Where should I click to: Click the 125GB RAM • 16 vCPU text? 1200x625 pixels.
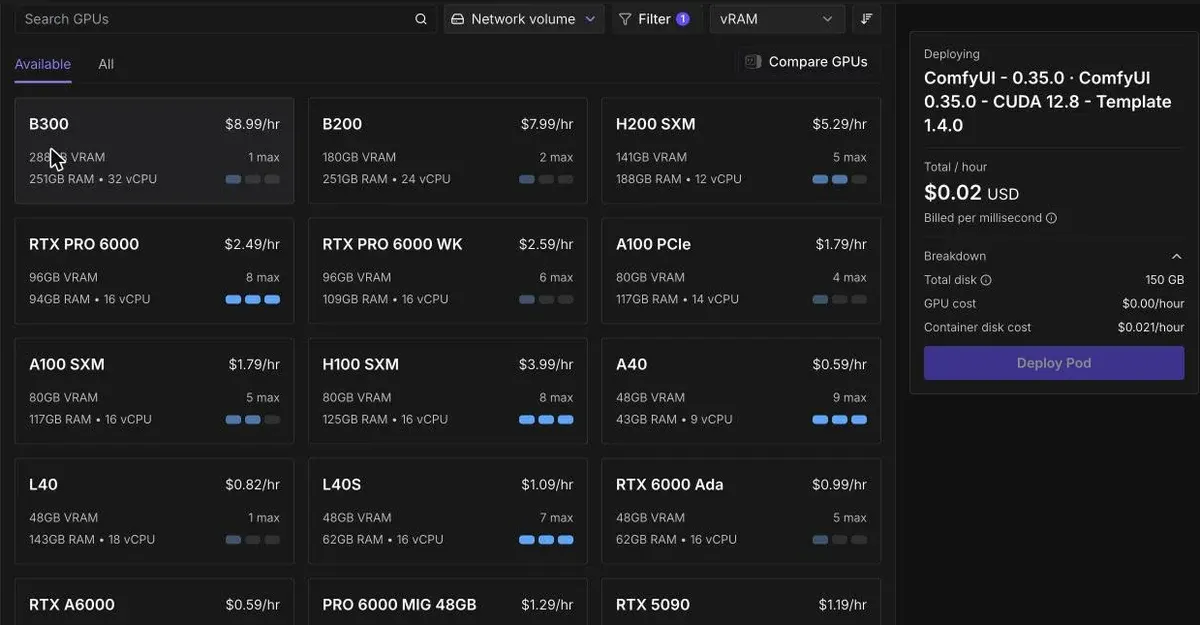coord(385,419)
